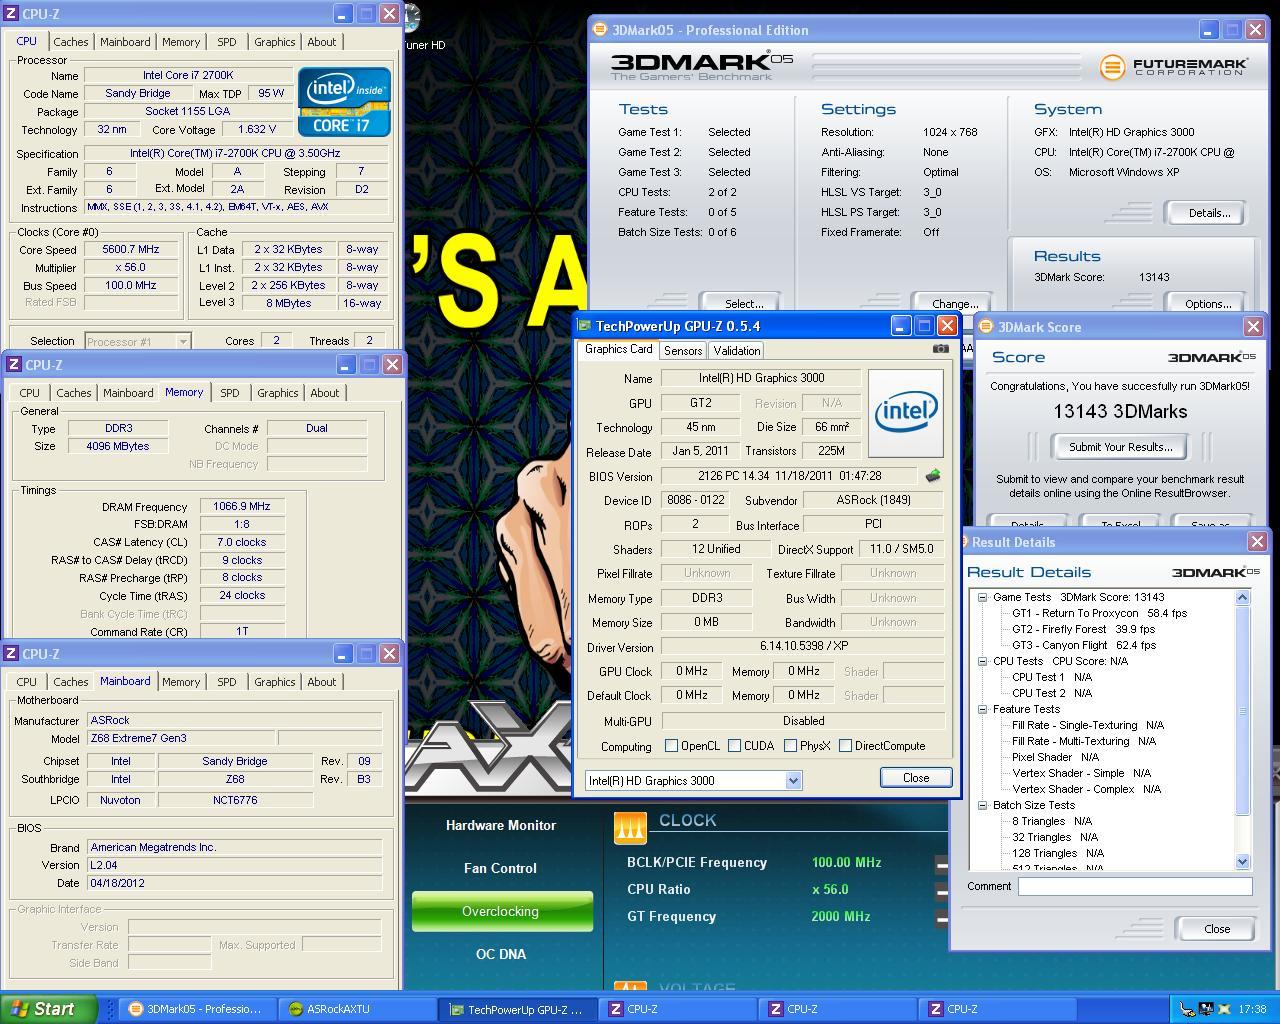This screenshot has width=1280, height=1024.
Task: Select Hardware Monitor in the AXTU menu
Action: 501,826
